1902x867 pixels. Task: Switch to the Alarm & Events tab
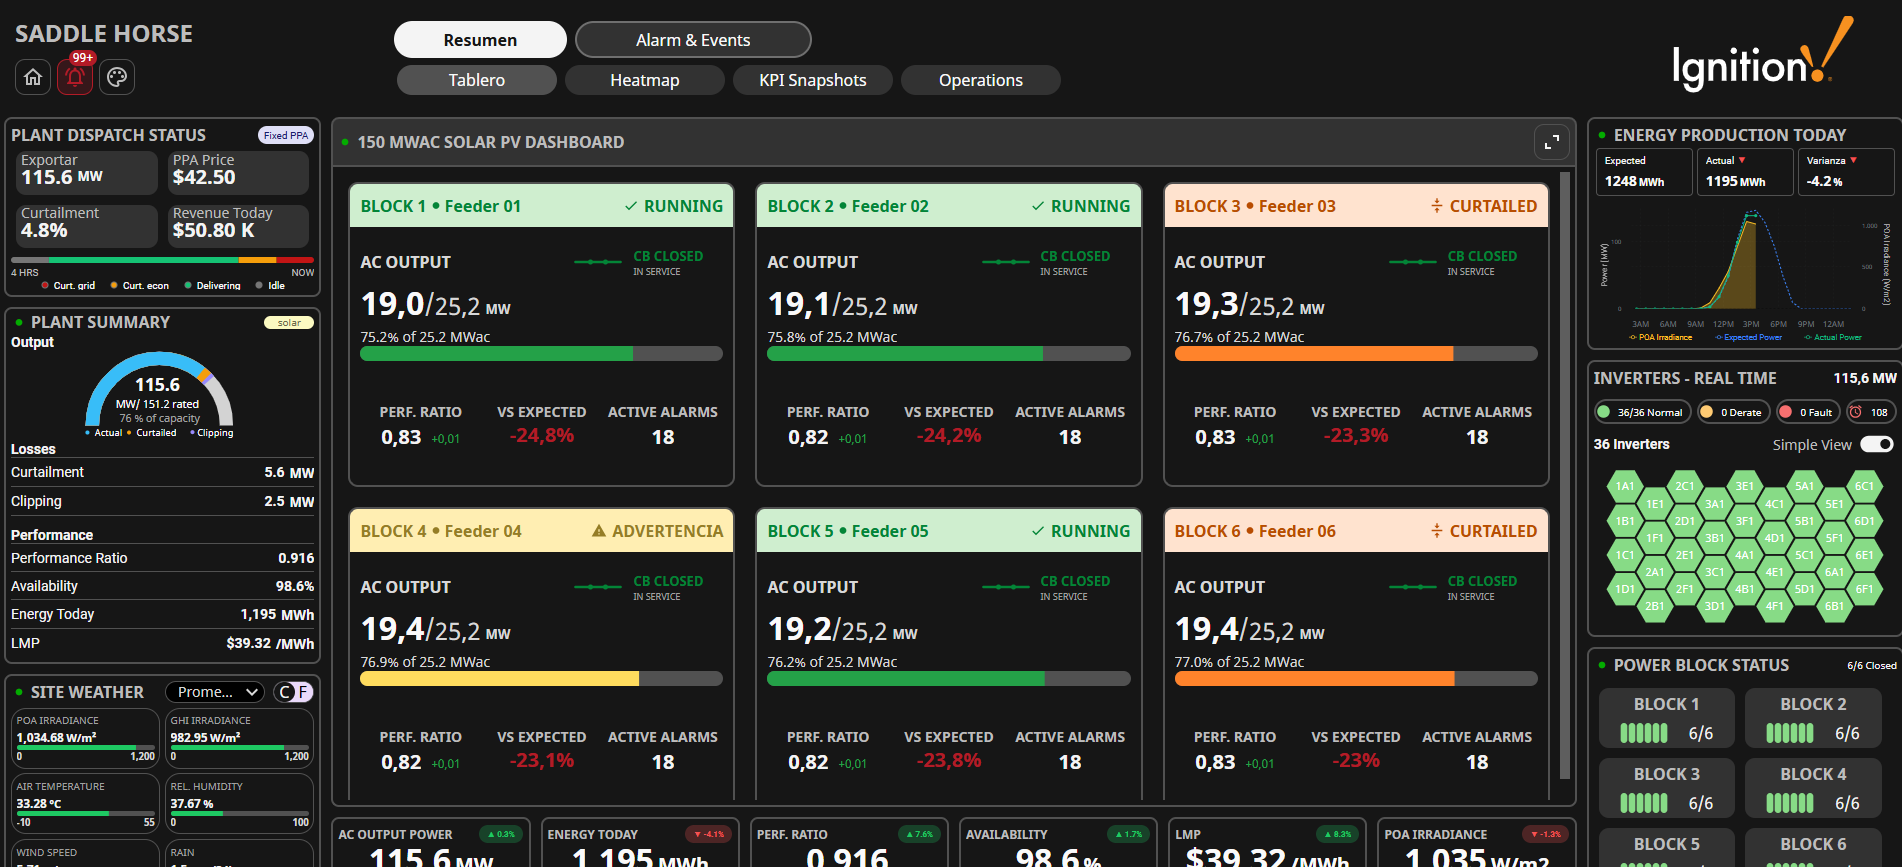(693, 40)
